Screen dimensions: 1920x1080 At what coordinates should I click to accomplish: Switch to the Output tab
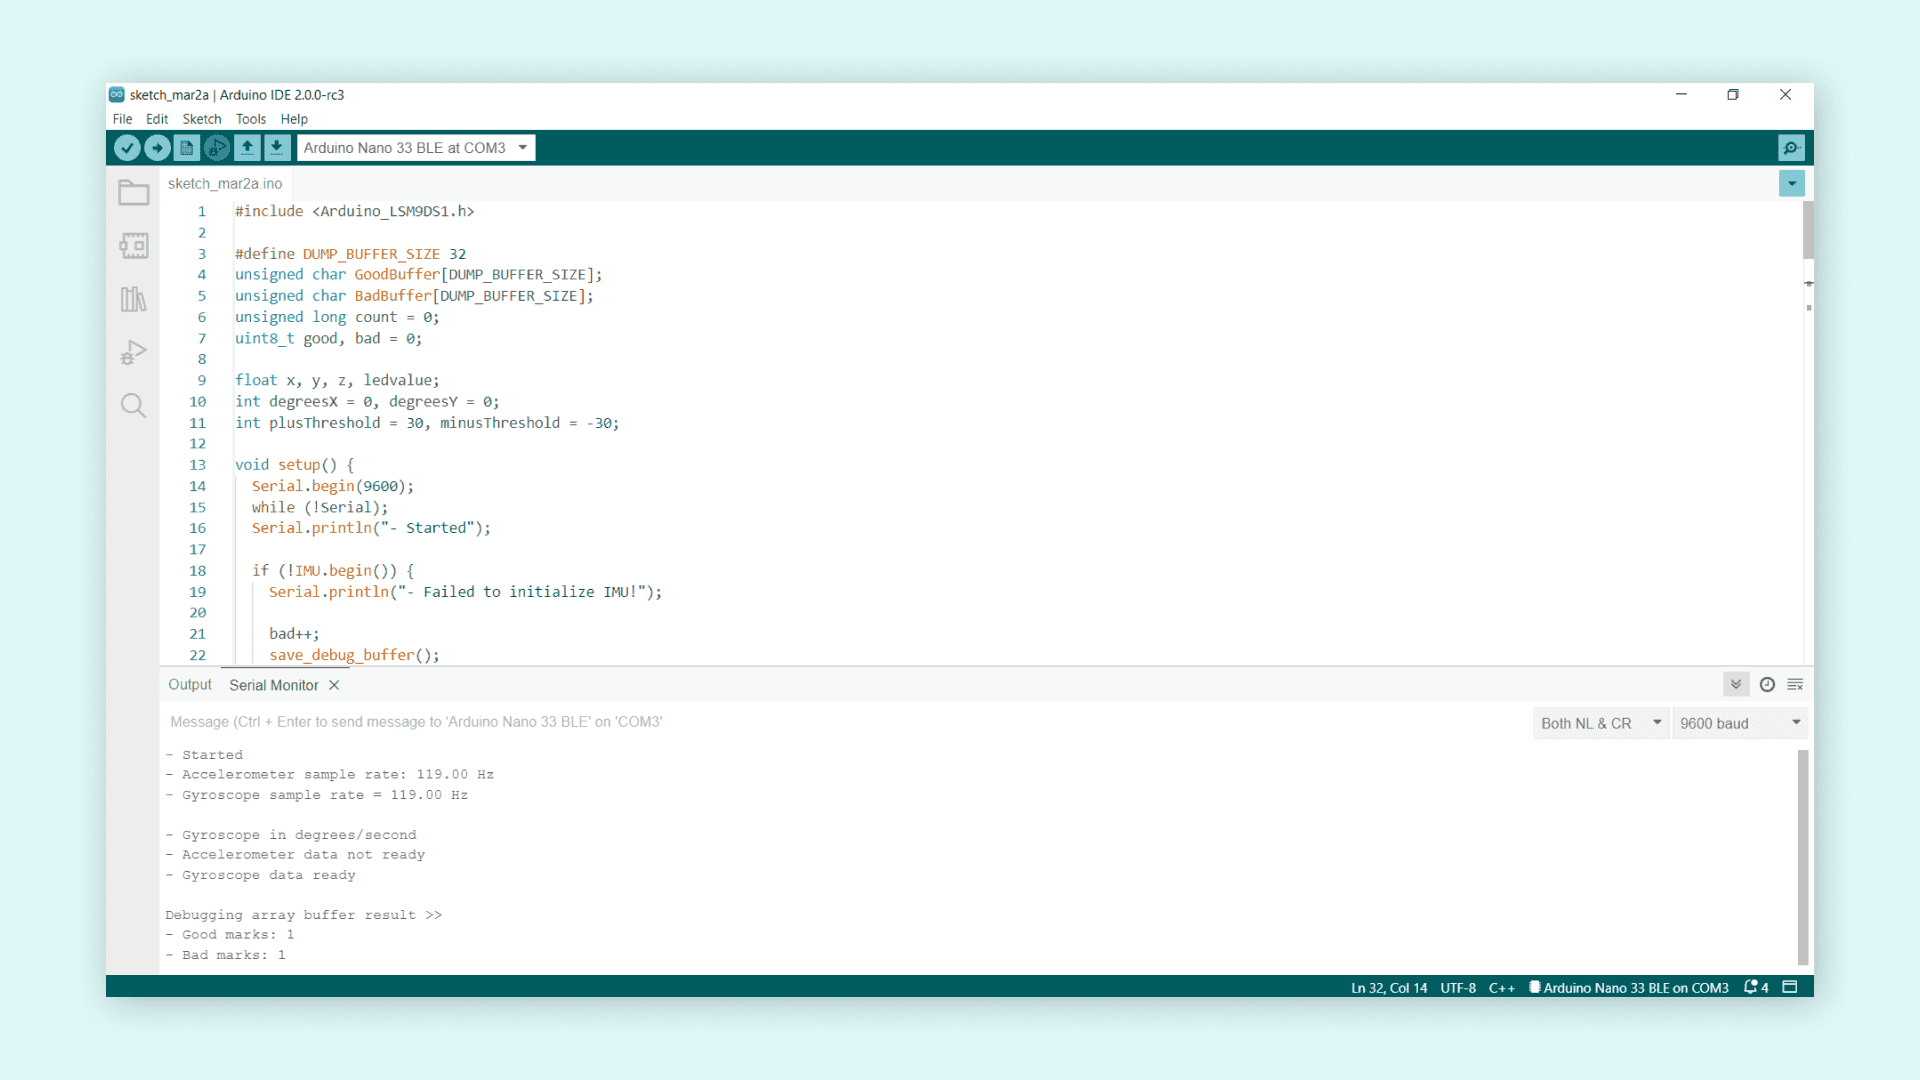(x=190, y=685)
